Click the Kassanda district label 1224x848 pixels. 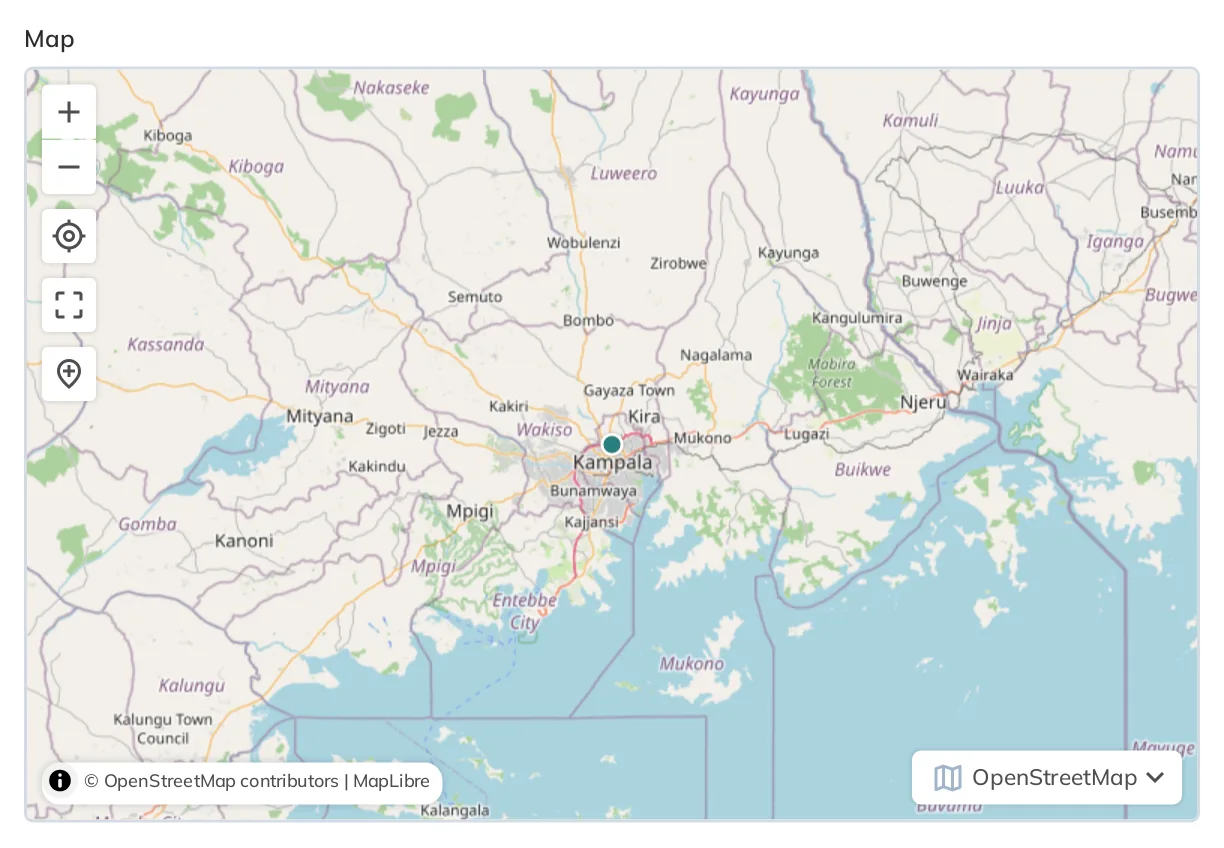(166, 345)
